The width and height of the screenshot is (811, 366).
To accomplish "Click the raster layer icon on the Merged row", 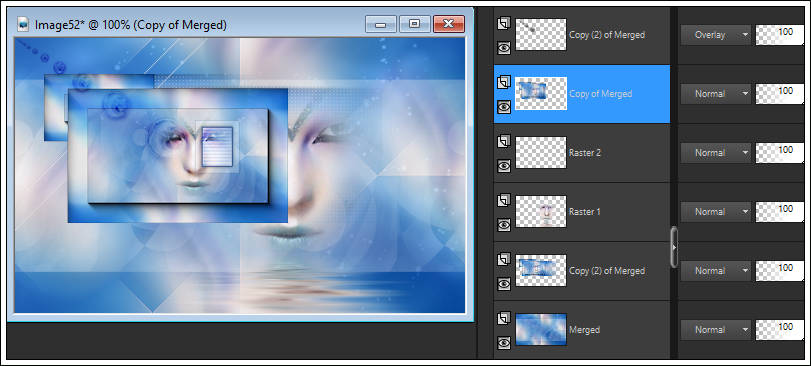I will click(504, 317).
